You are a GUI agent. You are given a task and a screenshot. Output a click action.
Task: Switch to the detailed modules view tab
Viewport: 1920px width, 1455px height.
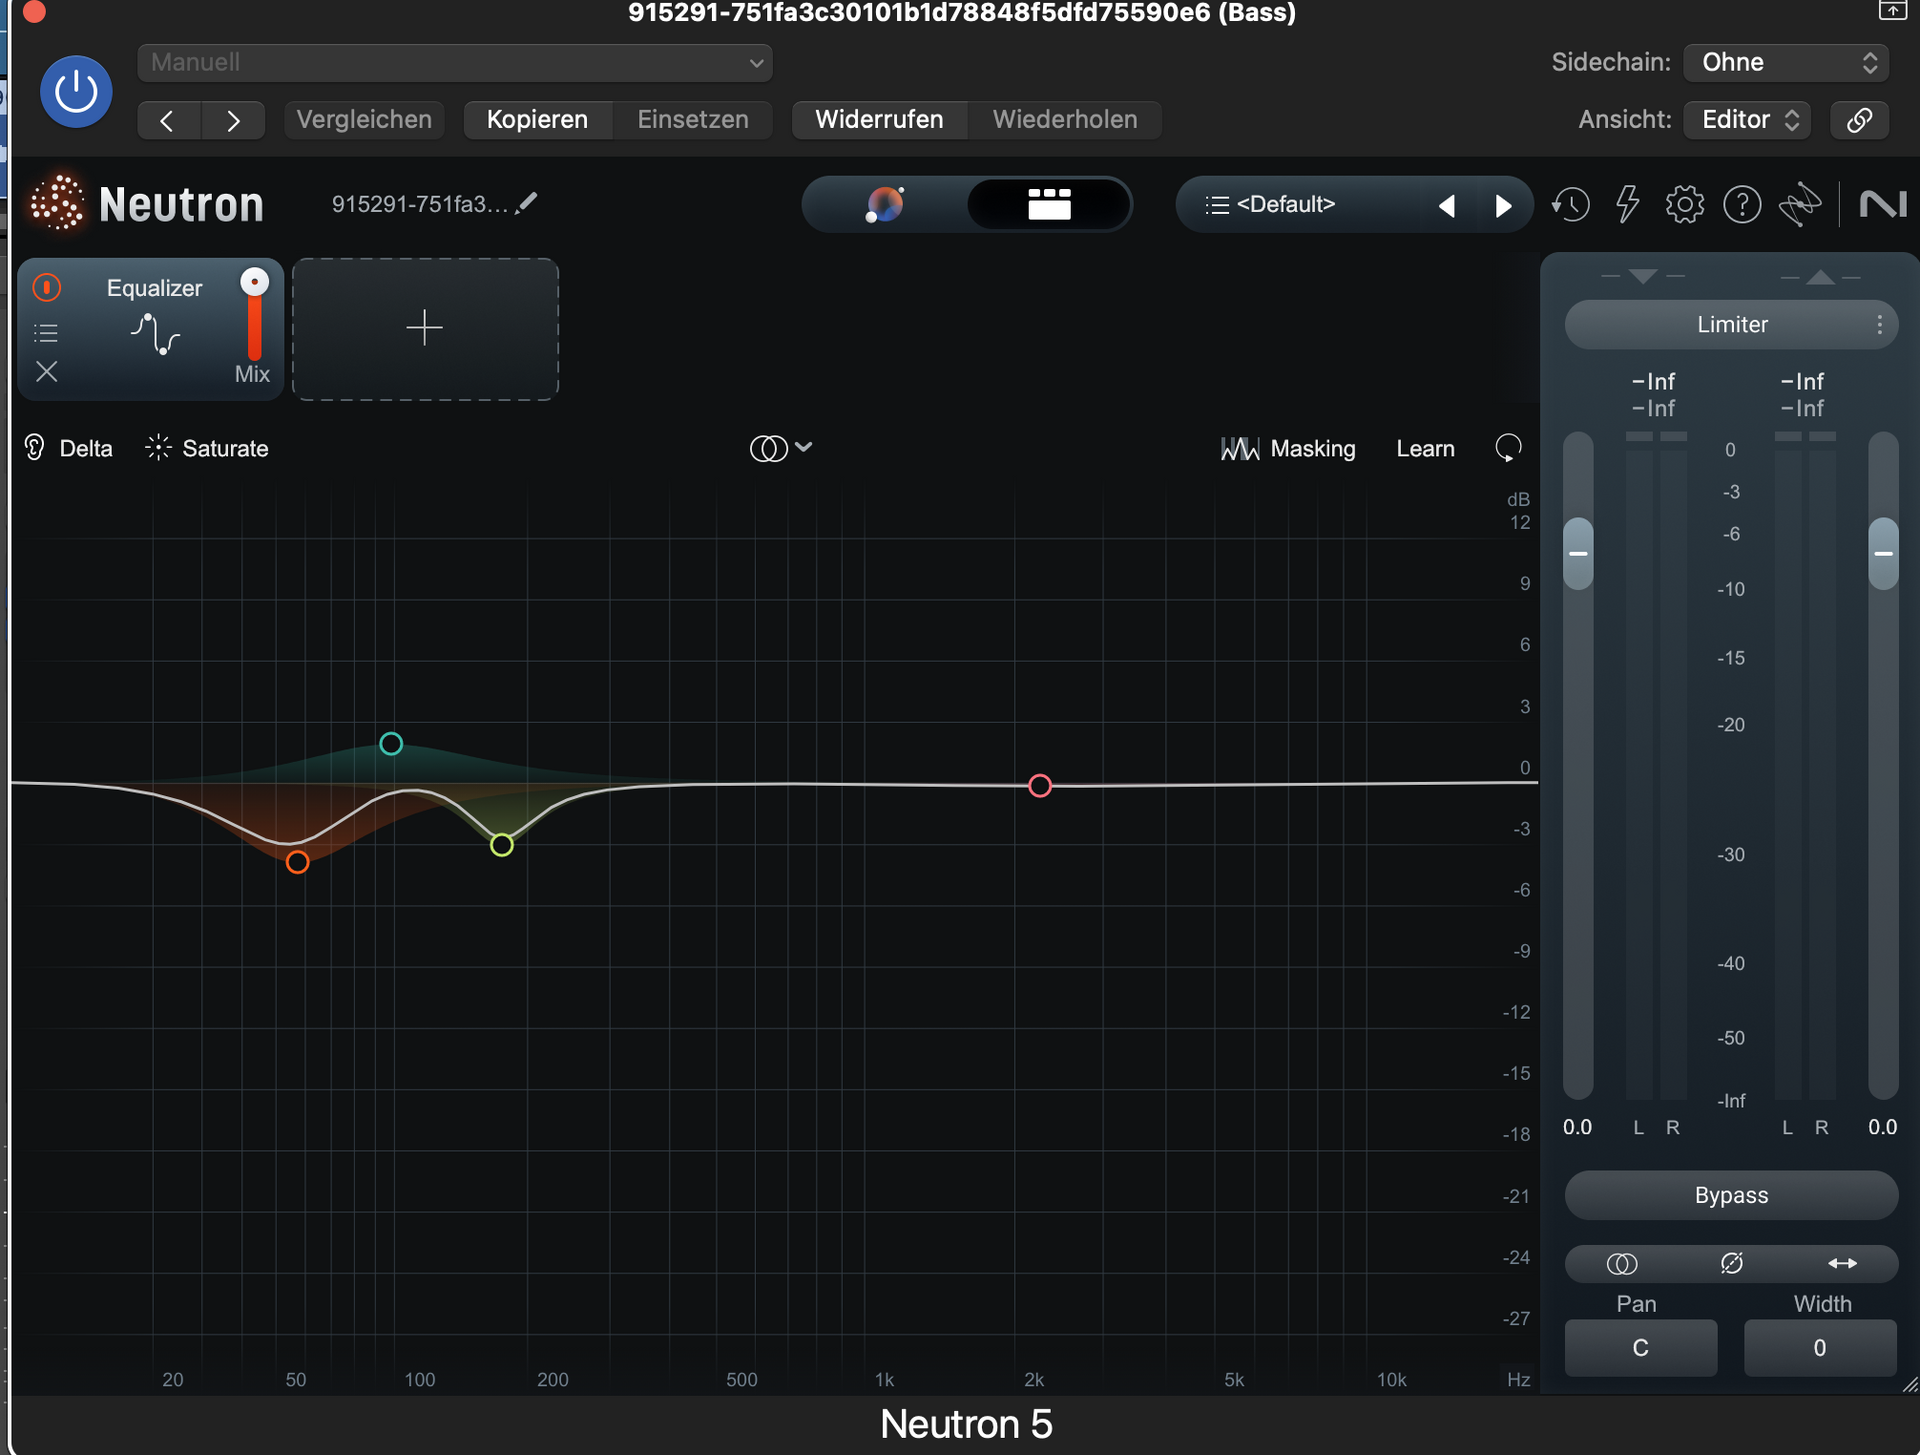point(1049,205)
